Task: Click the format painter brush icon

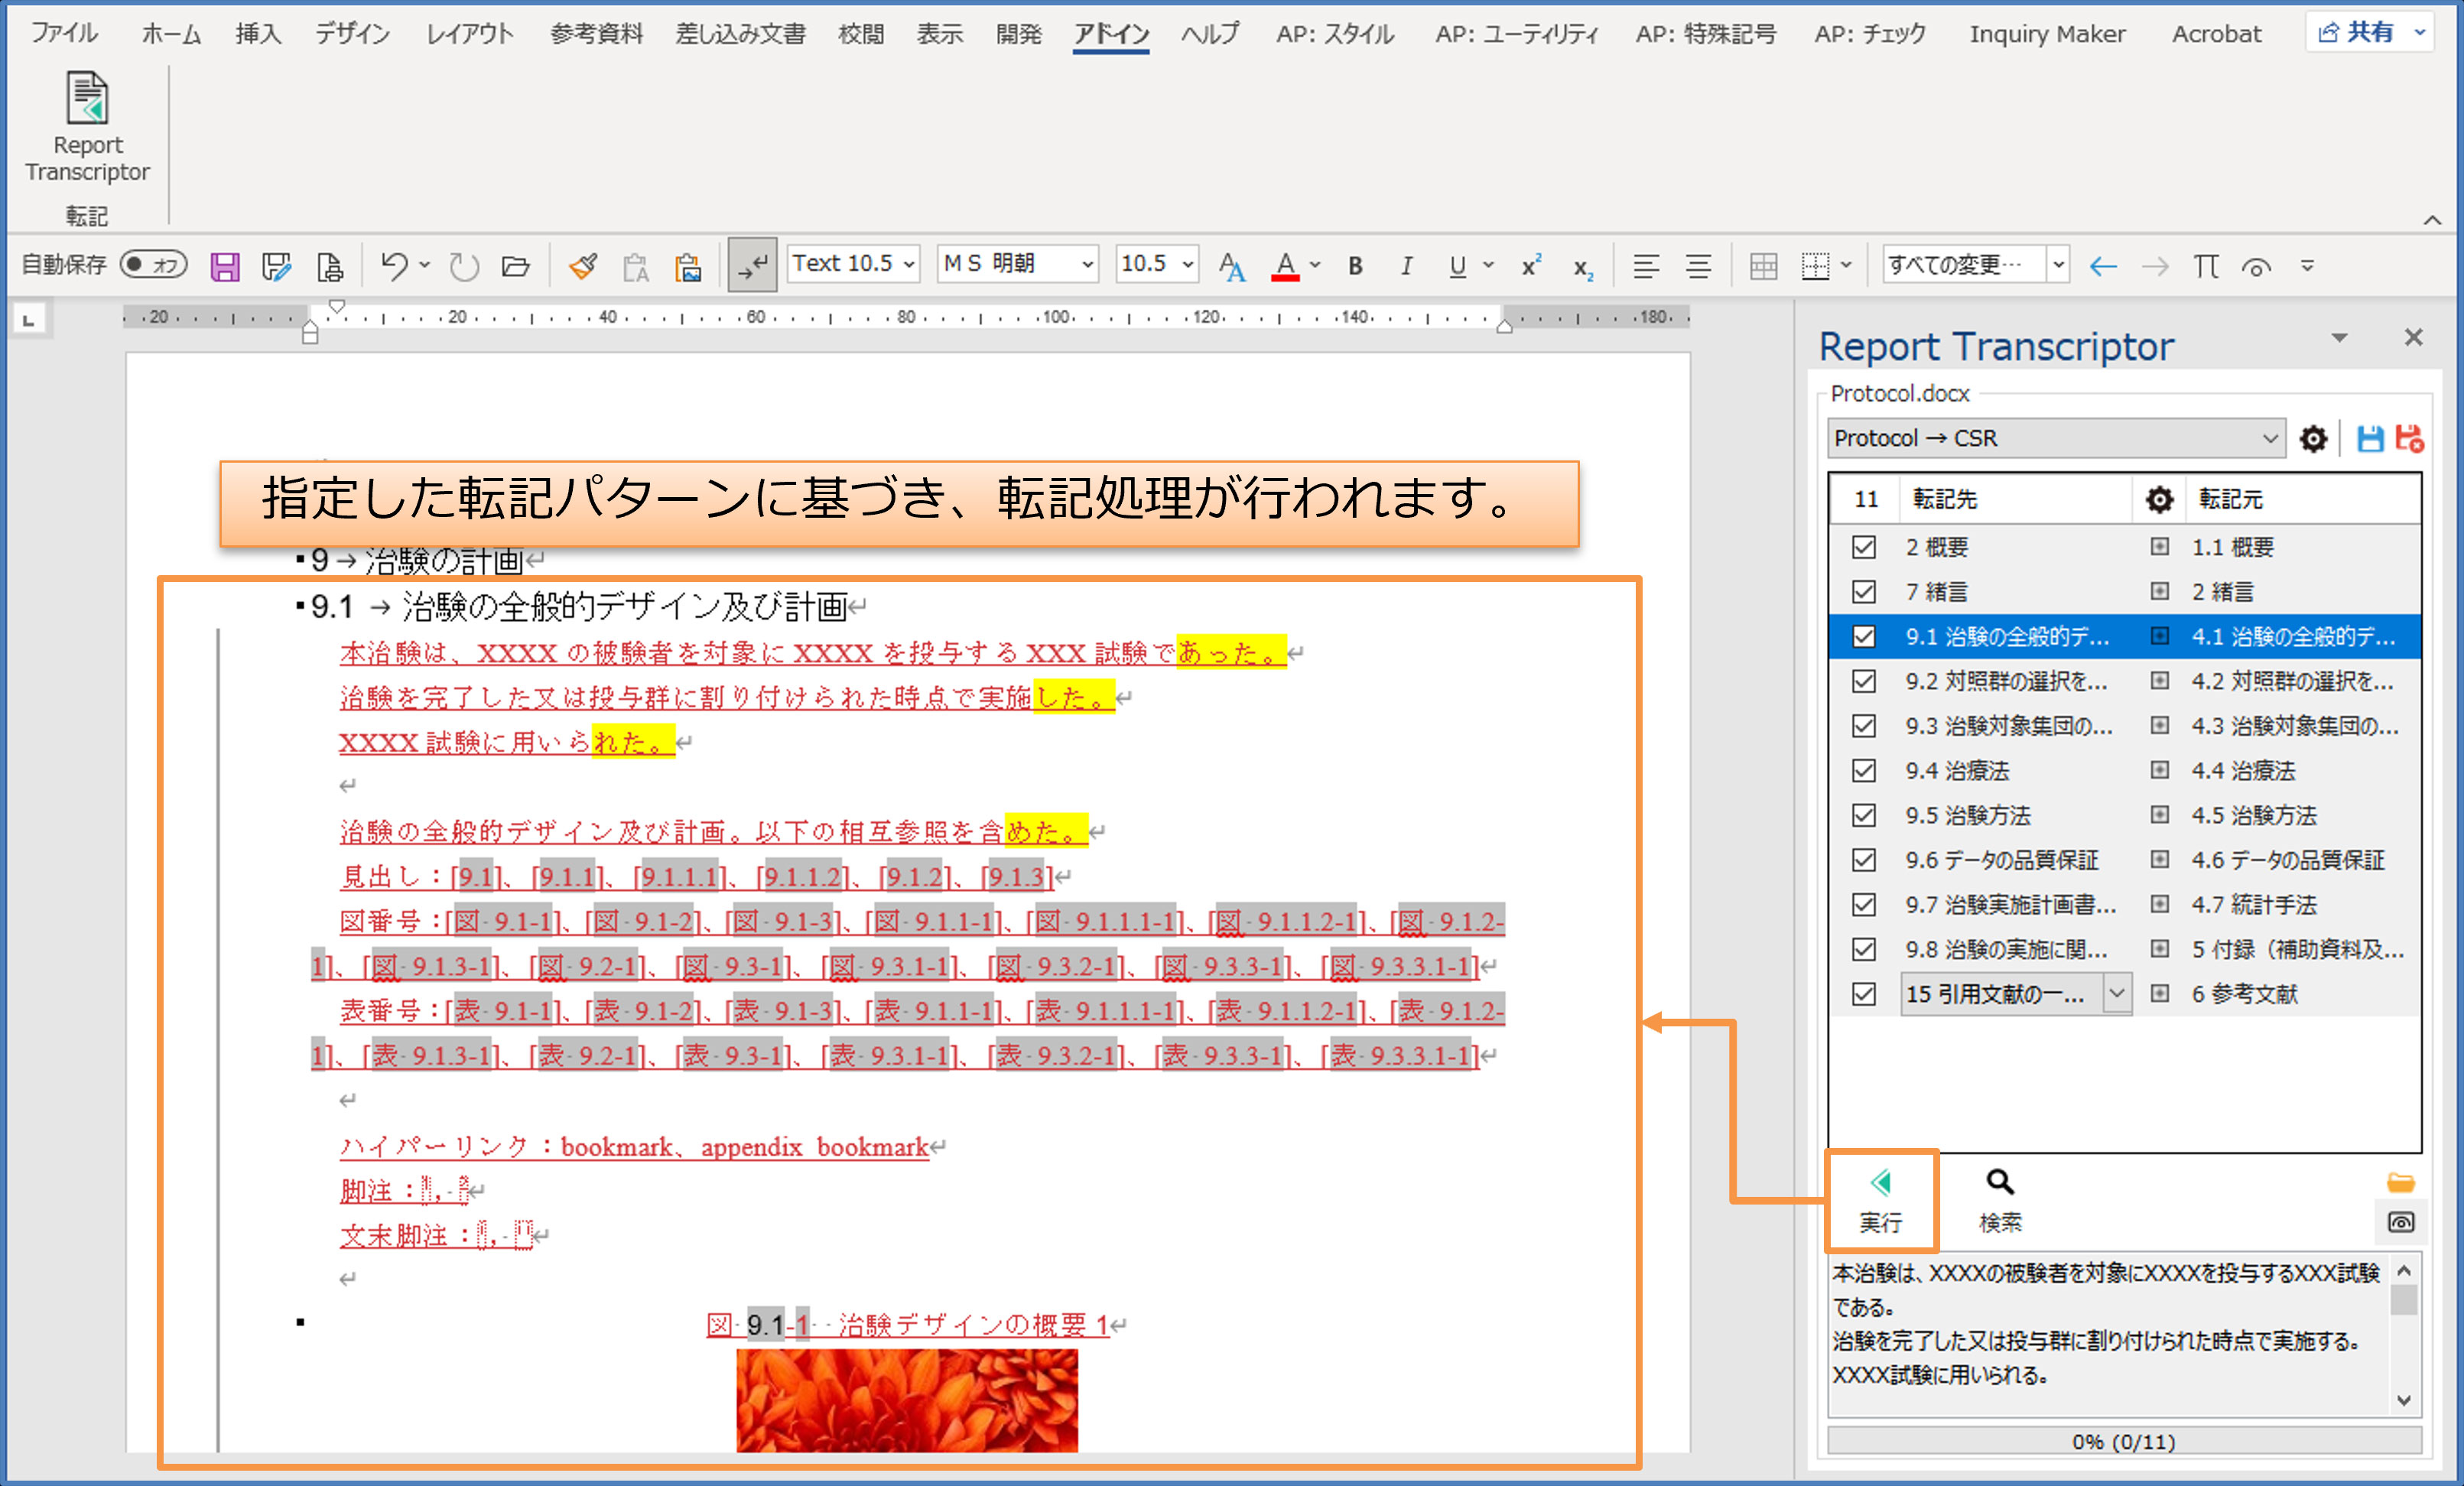Action: tap(583, 266)
